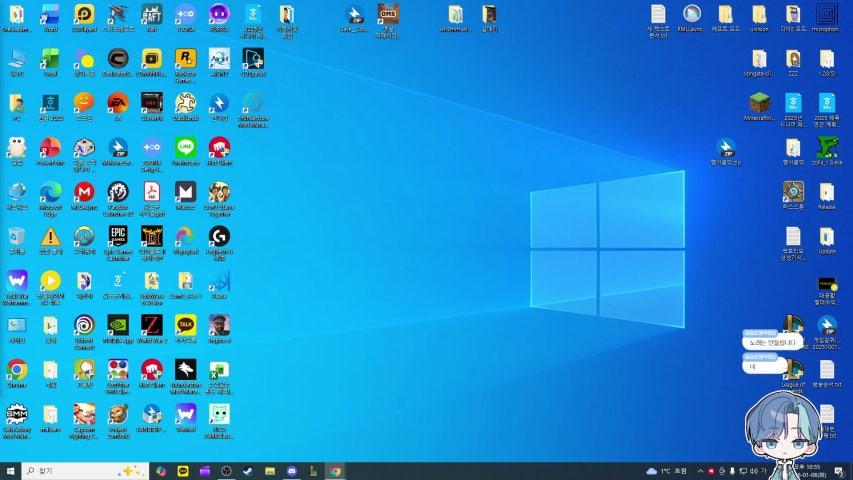Click the Windows Start button
The image size is (853, 480).
tap(11, 470)
